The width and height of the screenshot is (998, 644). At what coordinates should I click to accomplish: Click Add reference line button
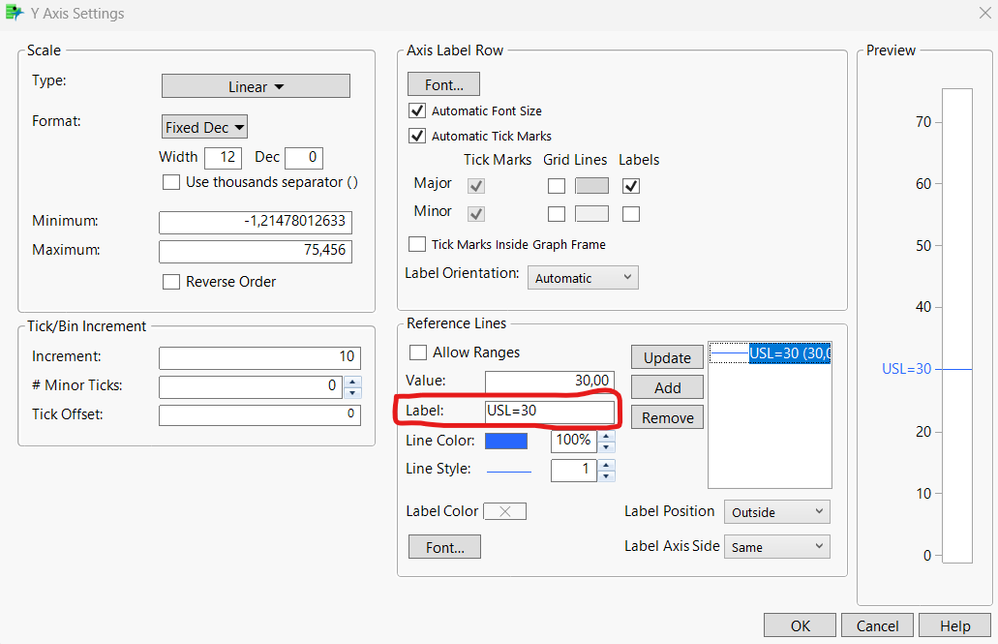tap(667, 388)
